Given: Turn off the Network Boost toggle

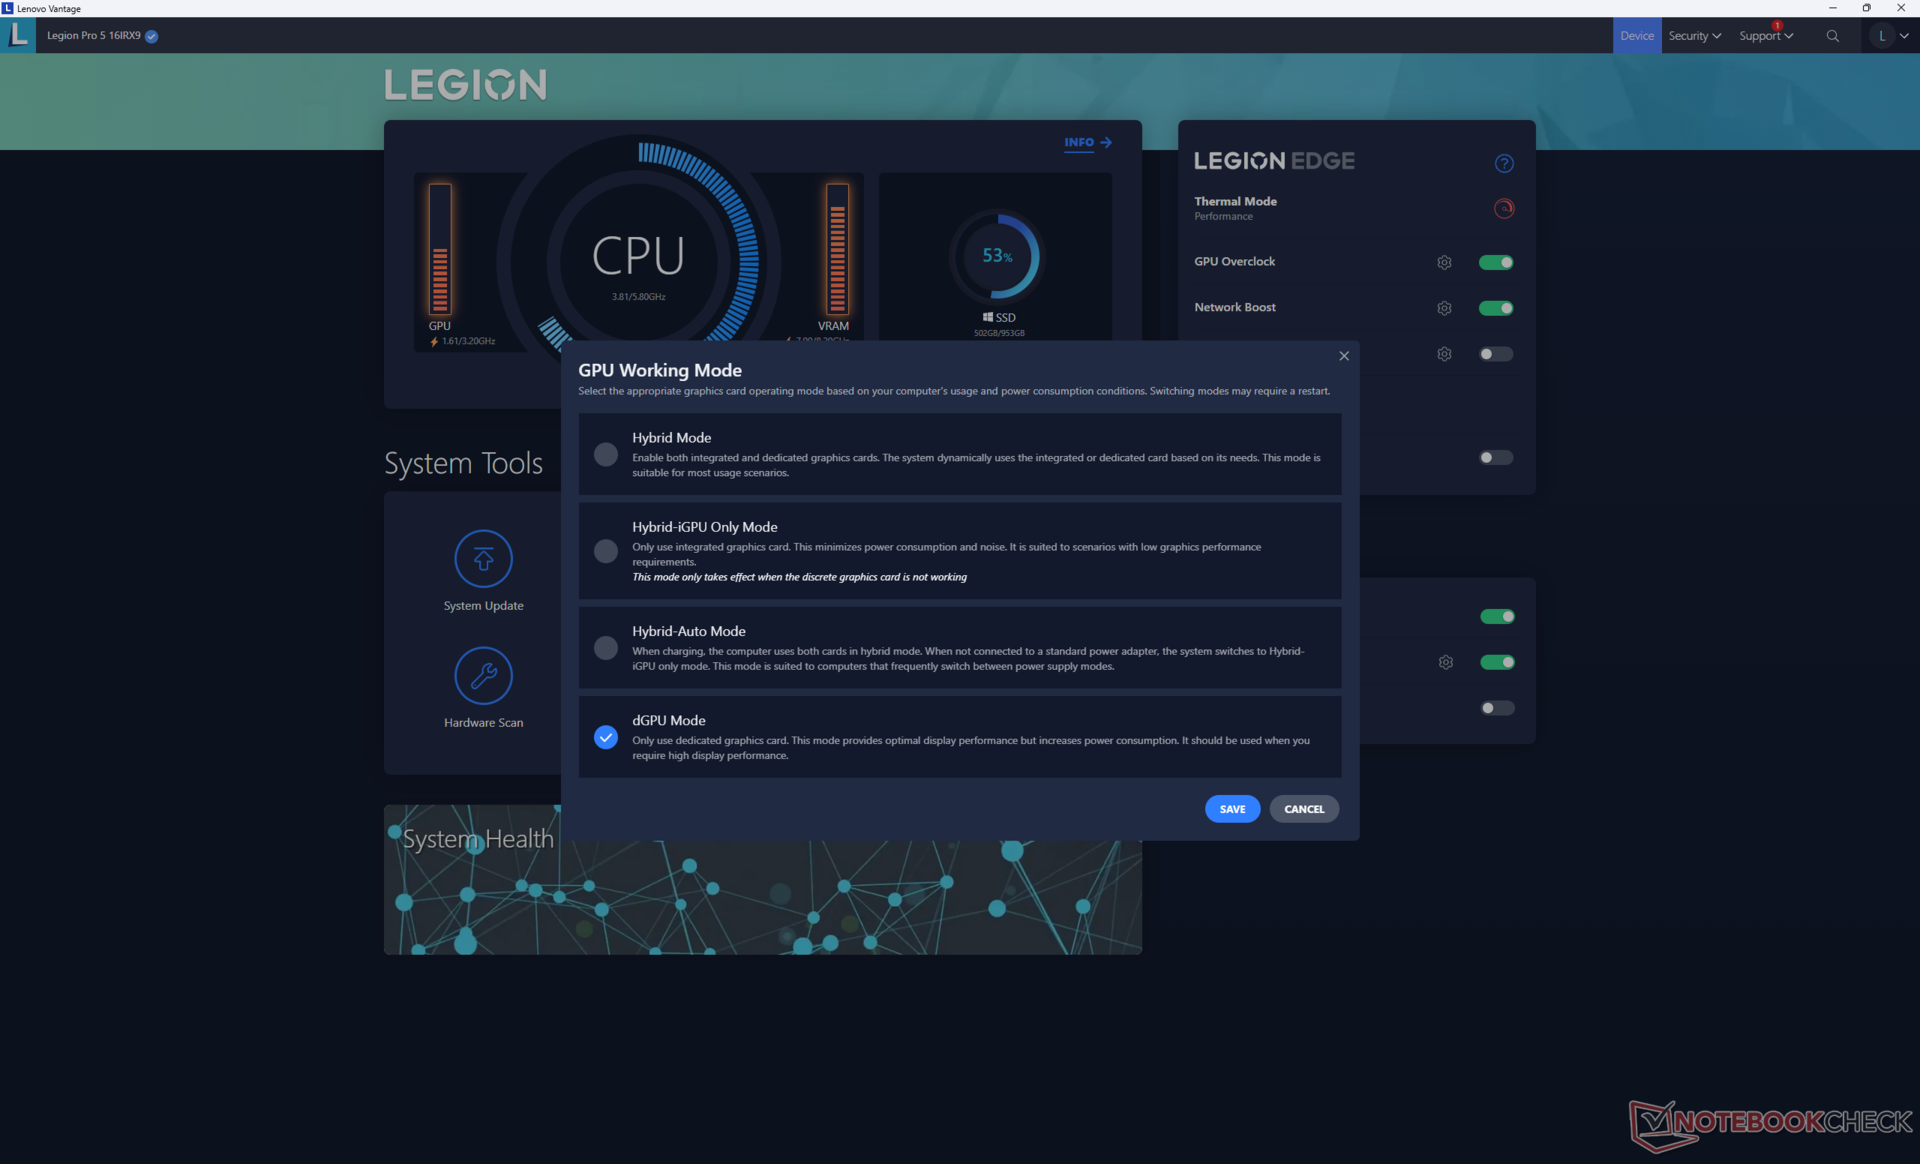Looking at the screenshot, I should pos(1495,308).
